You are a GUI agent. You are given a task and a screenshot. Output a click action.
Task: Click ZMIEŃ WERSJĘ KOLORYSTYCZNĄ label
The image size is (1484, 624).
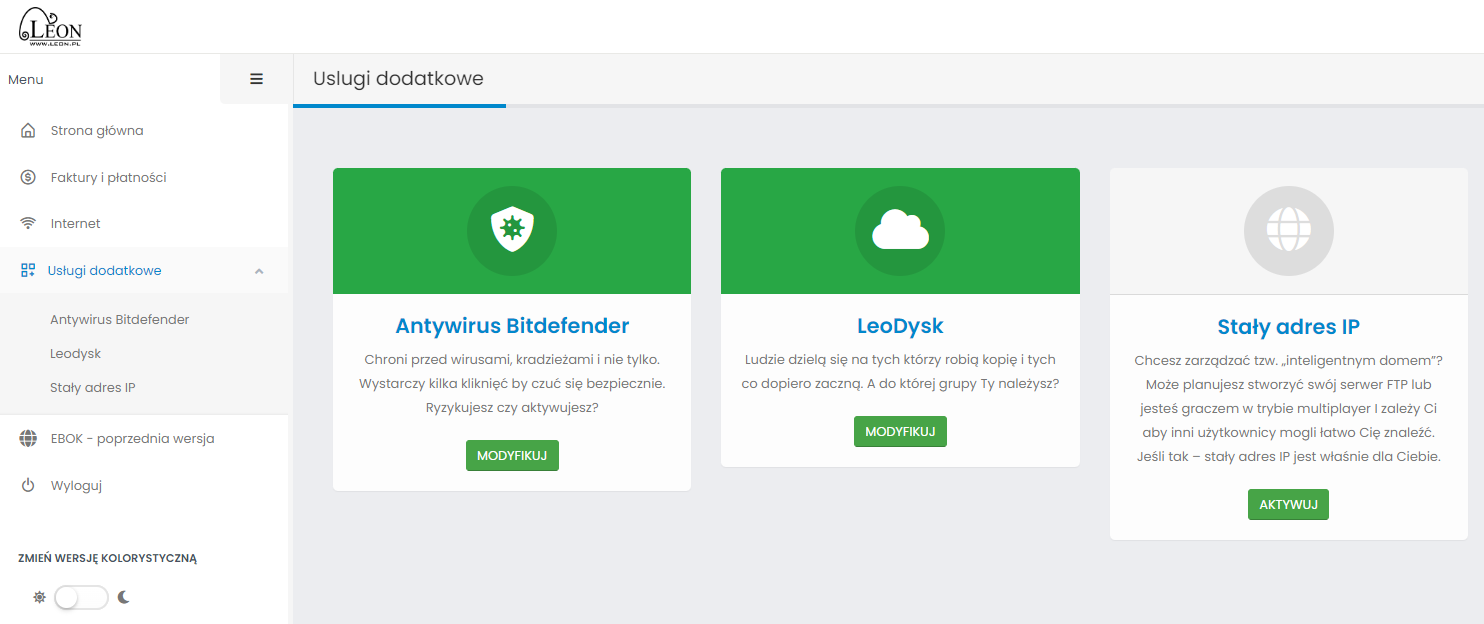click(108, 559)
